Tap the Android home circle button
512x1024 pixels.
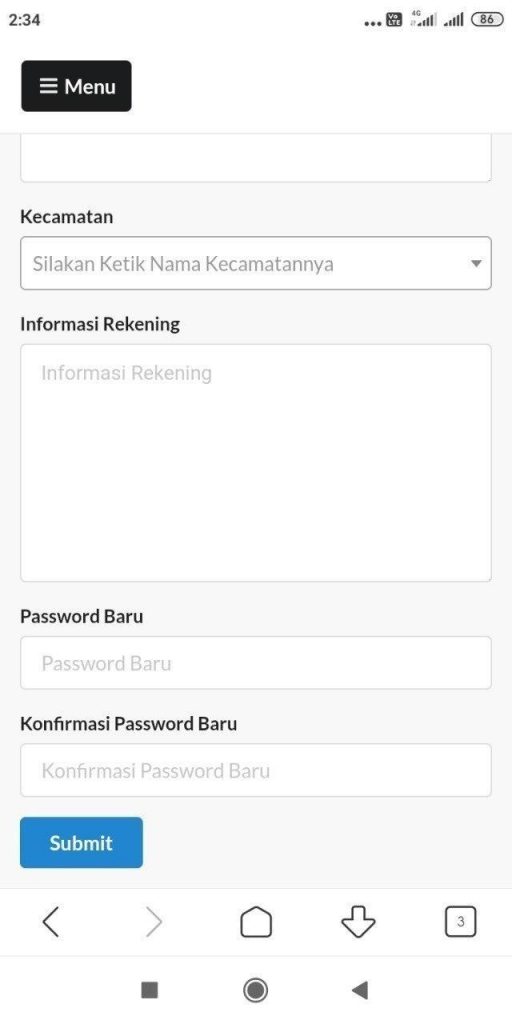point(255,990)
